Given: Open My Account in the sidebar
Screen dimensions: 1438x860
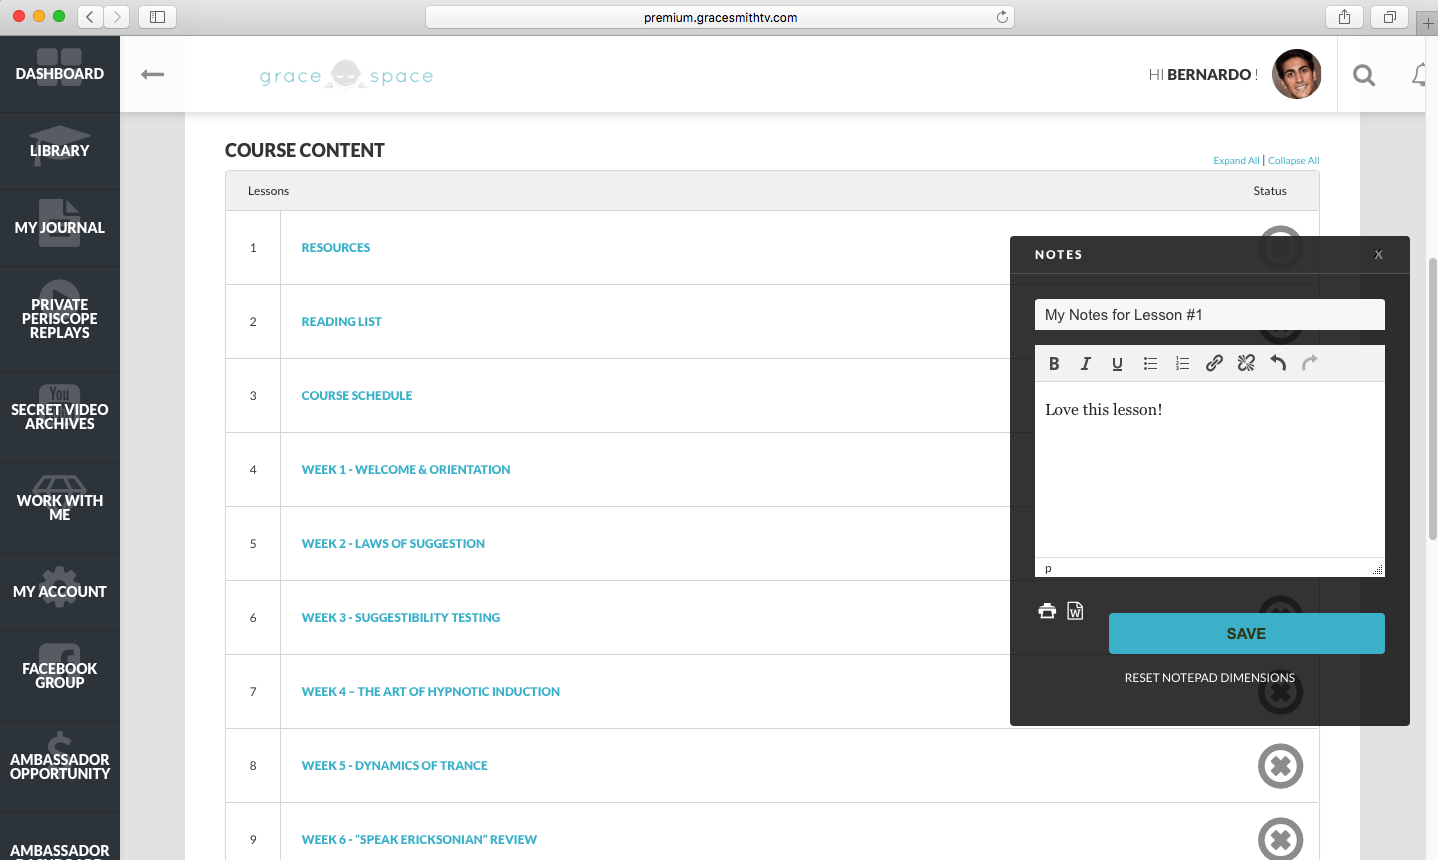Looking at the screenshot, I should pyautogui.click(x=60, y=592).
